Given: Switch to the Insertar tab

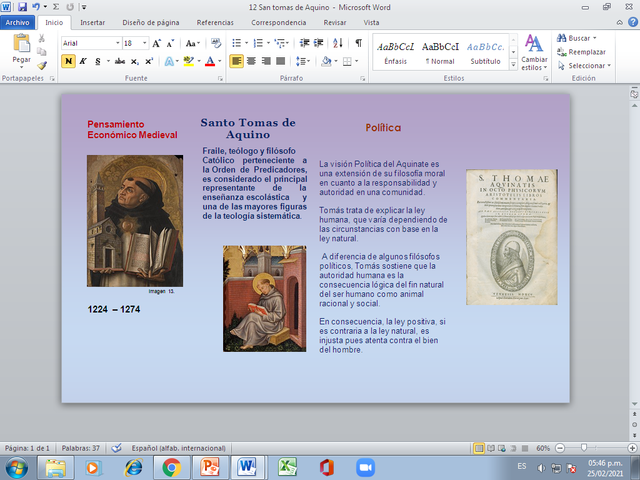Looking at the screenshot, I should click(x=92, y=22).
